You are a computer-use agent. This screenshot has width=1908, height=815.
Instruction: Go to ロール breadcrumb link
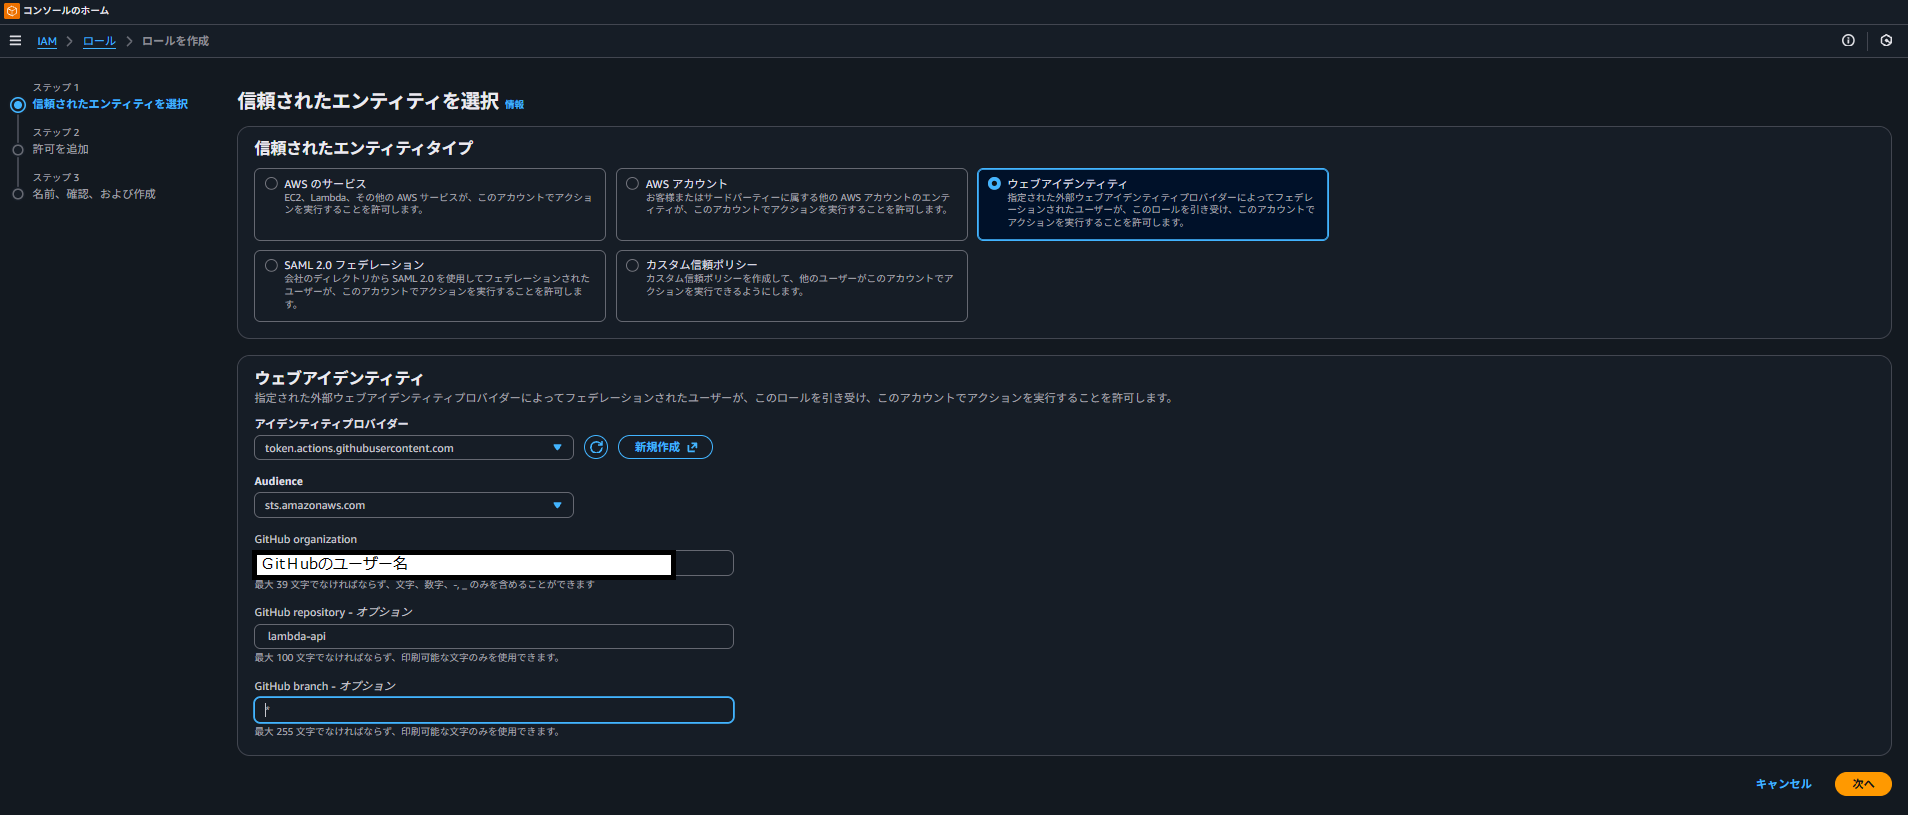coord(99,41)
